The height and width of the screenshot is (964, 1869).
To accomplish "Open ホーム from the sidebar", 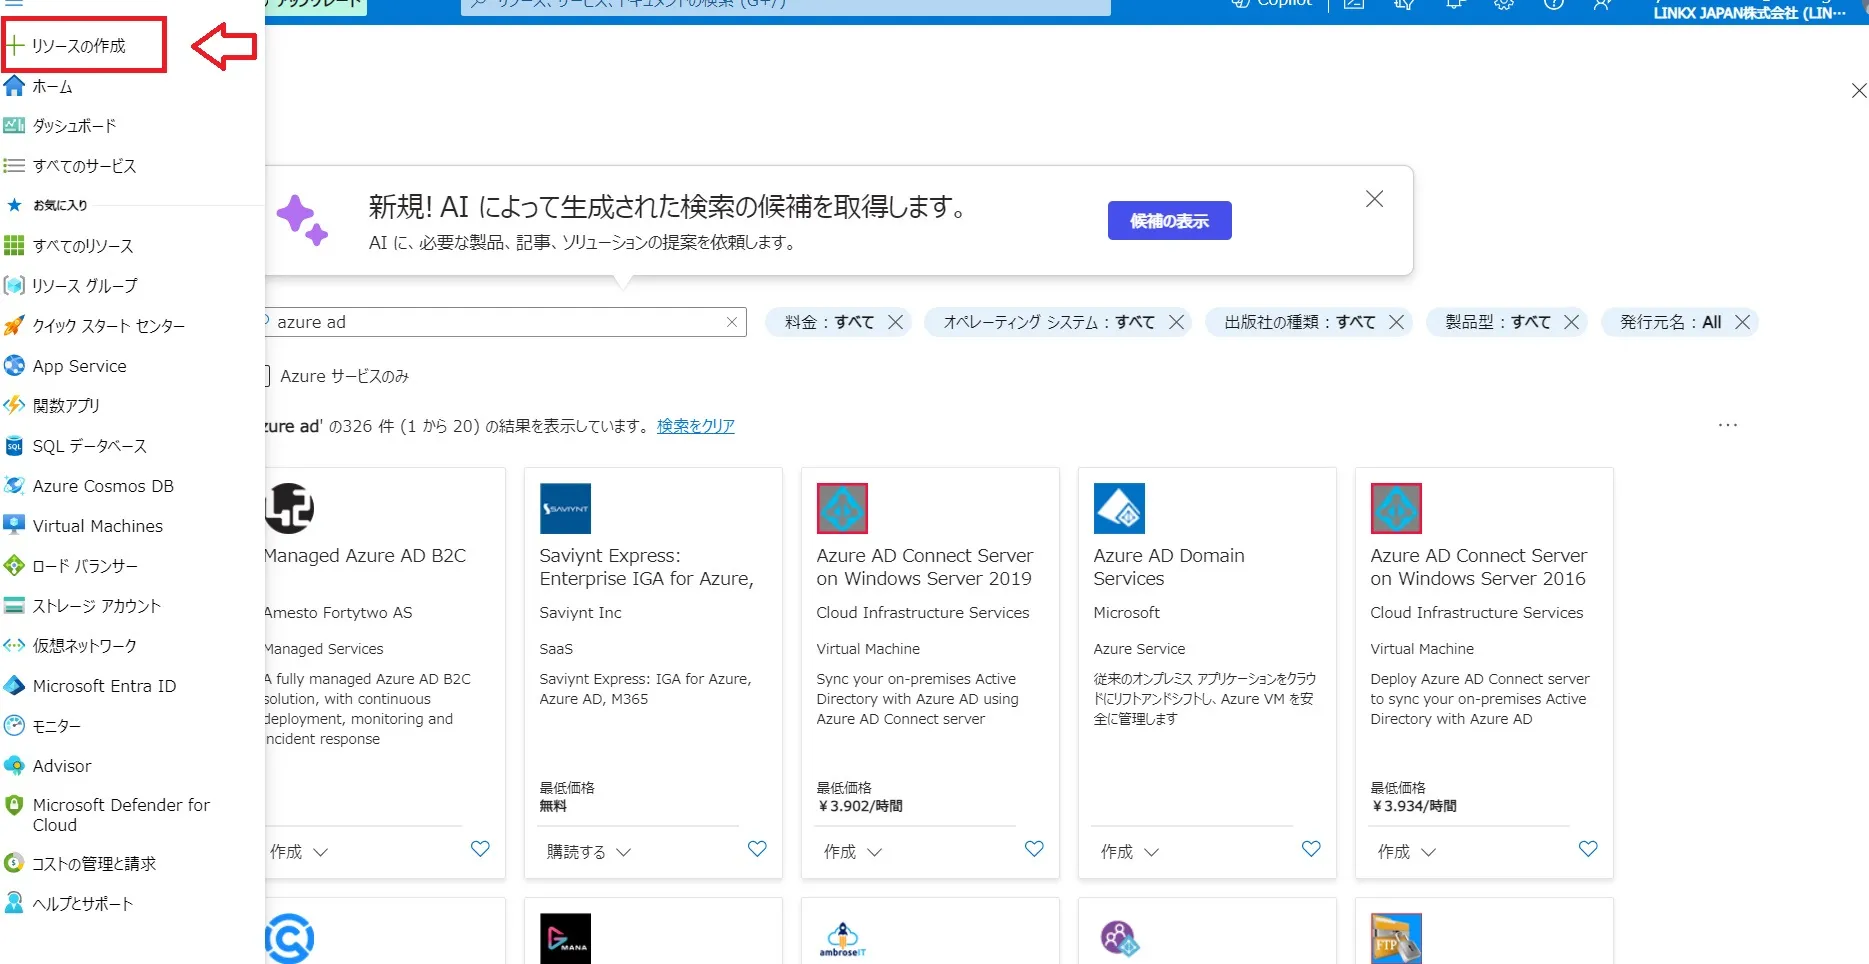I will (52, 87).
